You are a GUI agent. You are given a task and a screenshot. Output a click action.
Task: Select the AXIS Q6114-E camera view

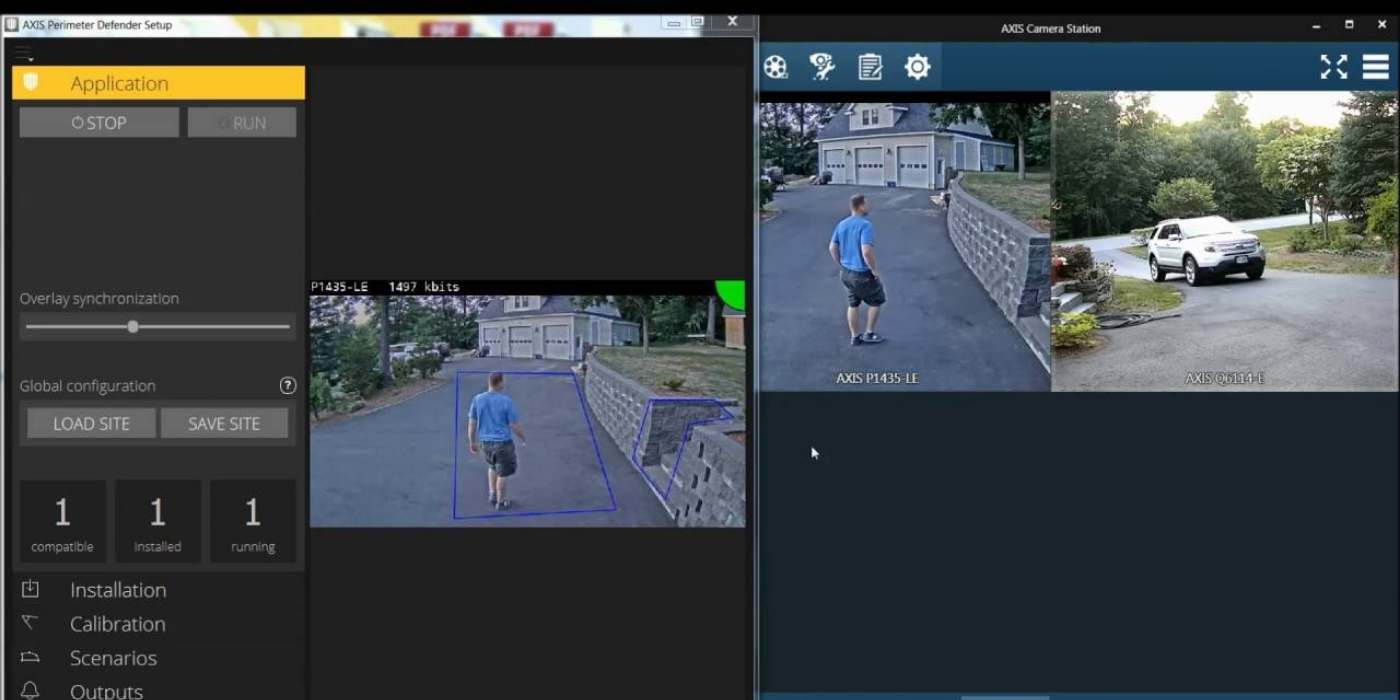tap(1224, 240)
